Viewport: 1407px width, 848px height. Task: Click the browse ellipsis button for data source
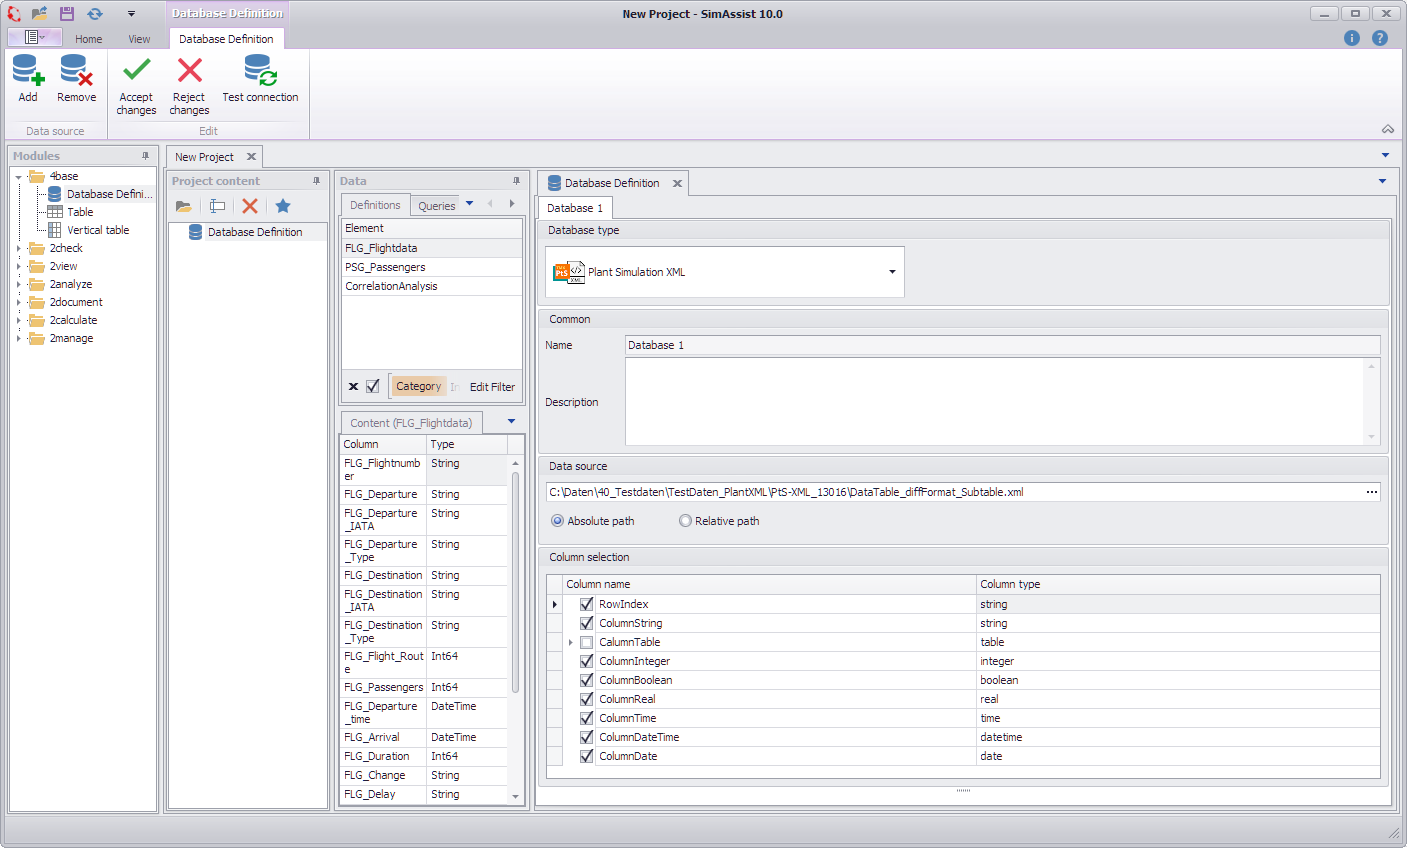click(x=1371, y=492)
